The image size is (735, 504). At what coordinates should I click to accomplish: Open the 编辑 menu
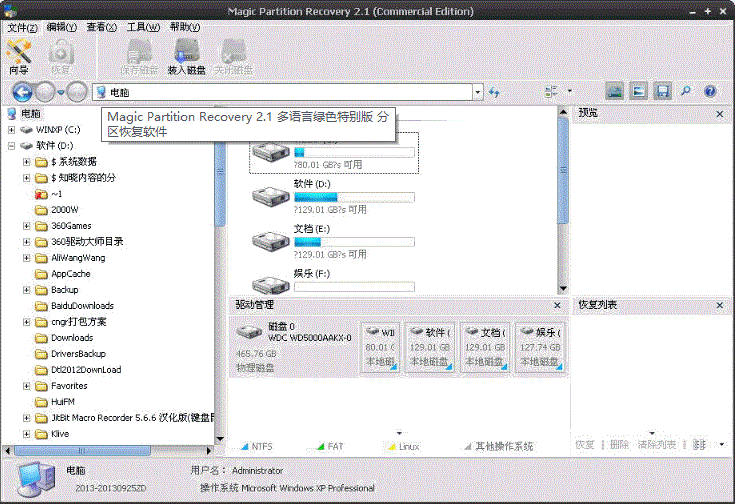click(61, 27)
